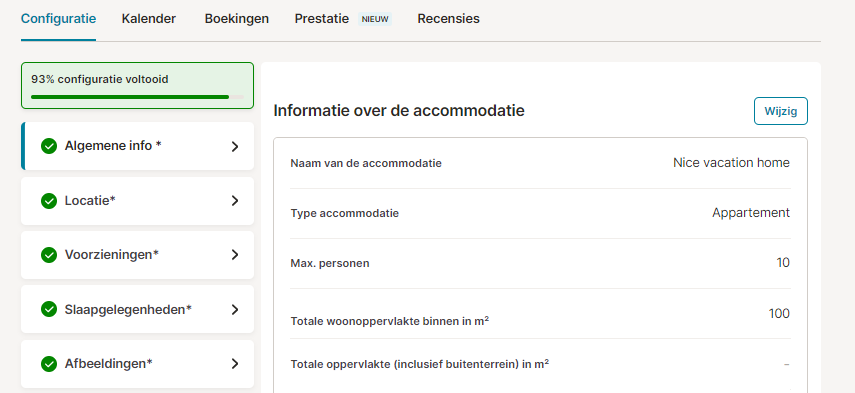The width and height of the screenshot is (855, 393).
Task: Expand Algemene info via its chevron
Action: 235,146
